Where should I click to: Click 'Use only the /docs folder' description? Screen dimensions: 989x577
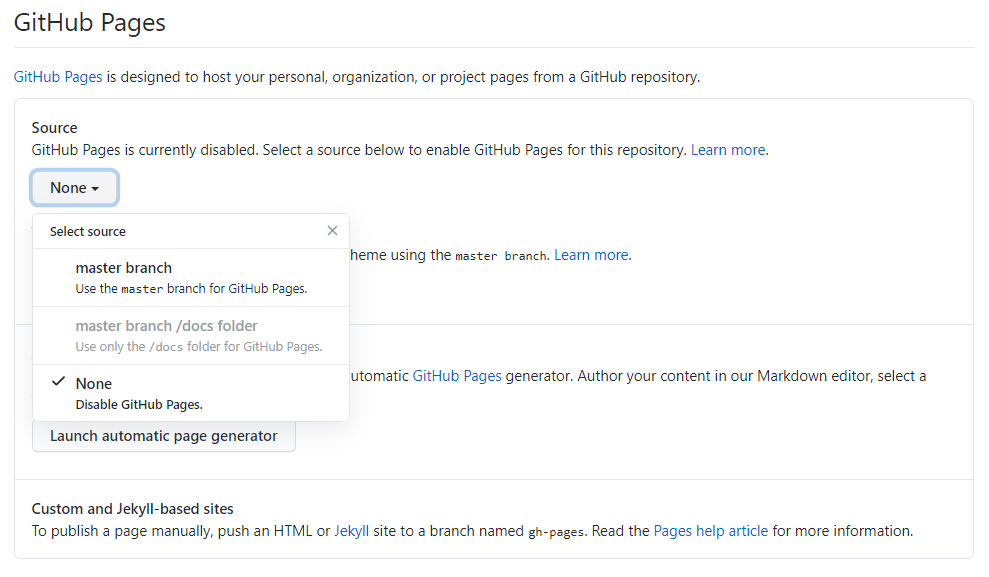click(x=199, y=347)
